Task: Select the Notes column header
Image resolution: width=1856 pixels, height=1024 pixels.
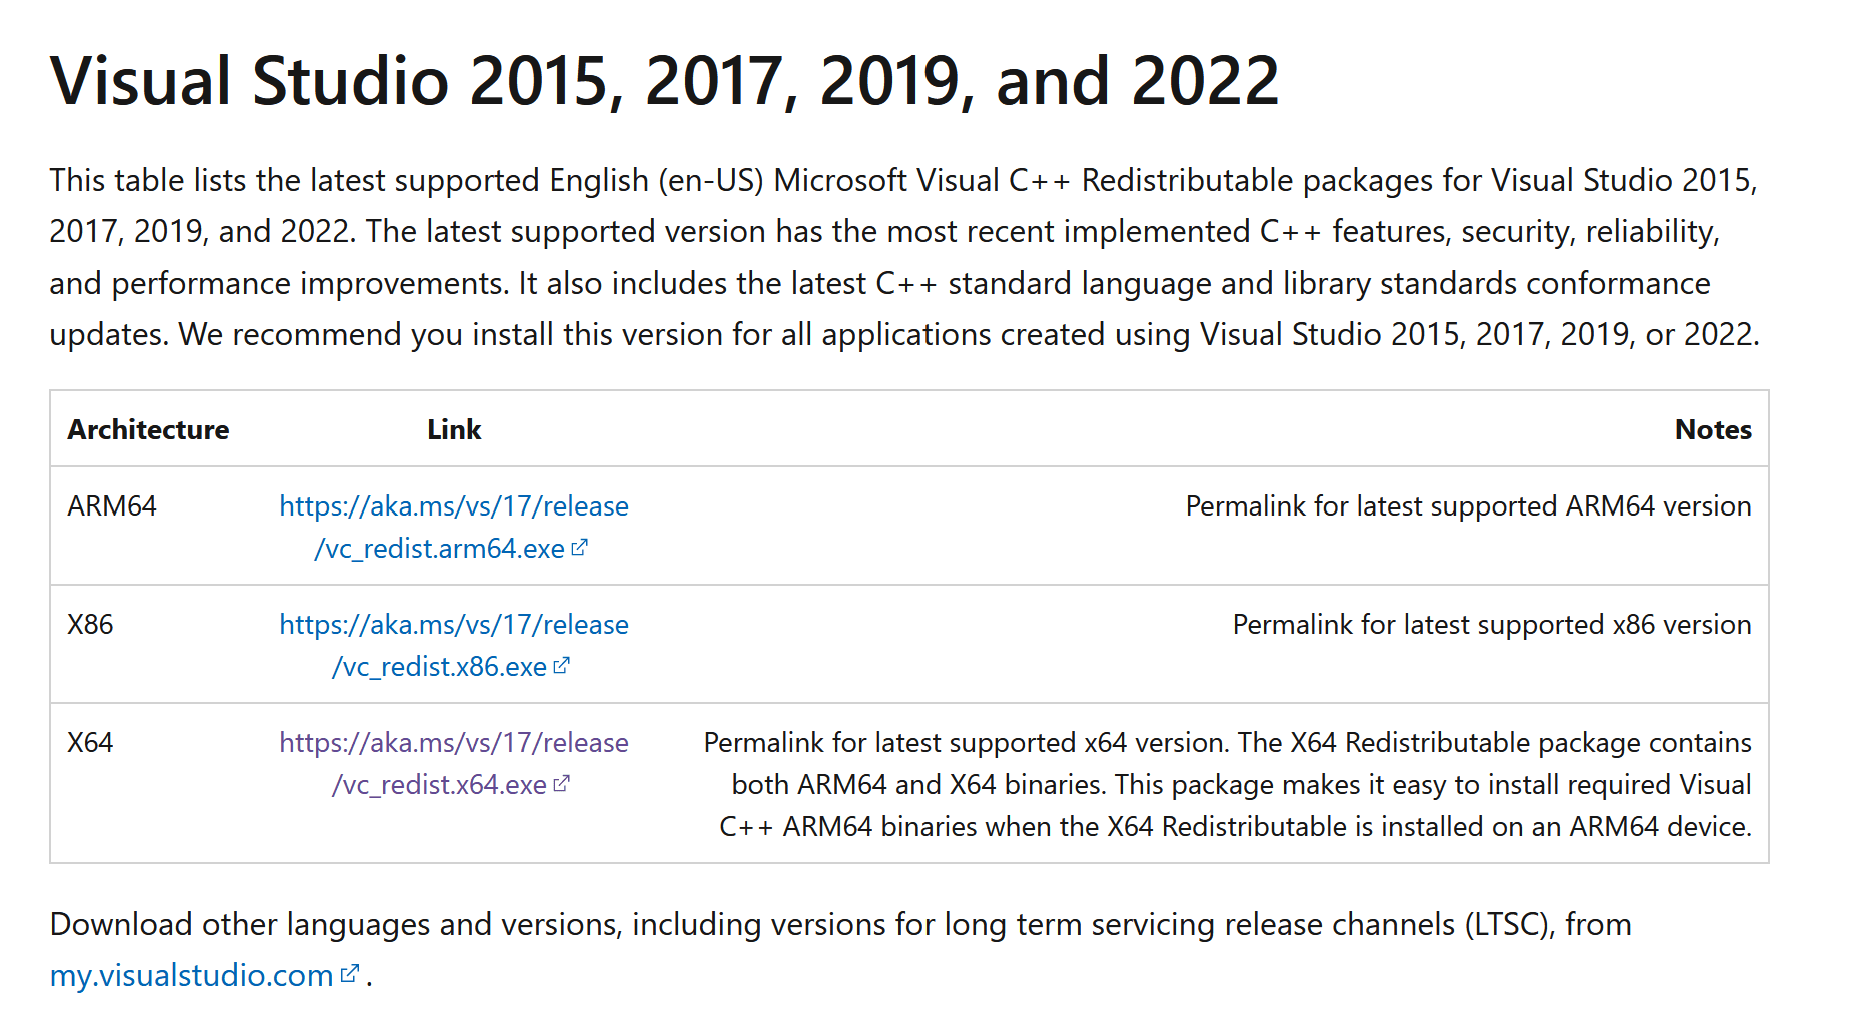Action: click(1713, 429)
